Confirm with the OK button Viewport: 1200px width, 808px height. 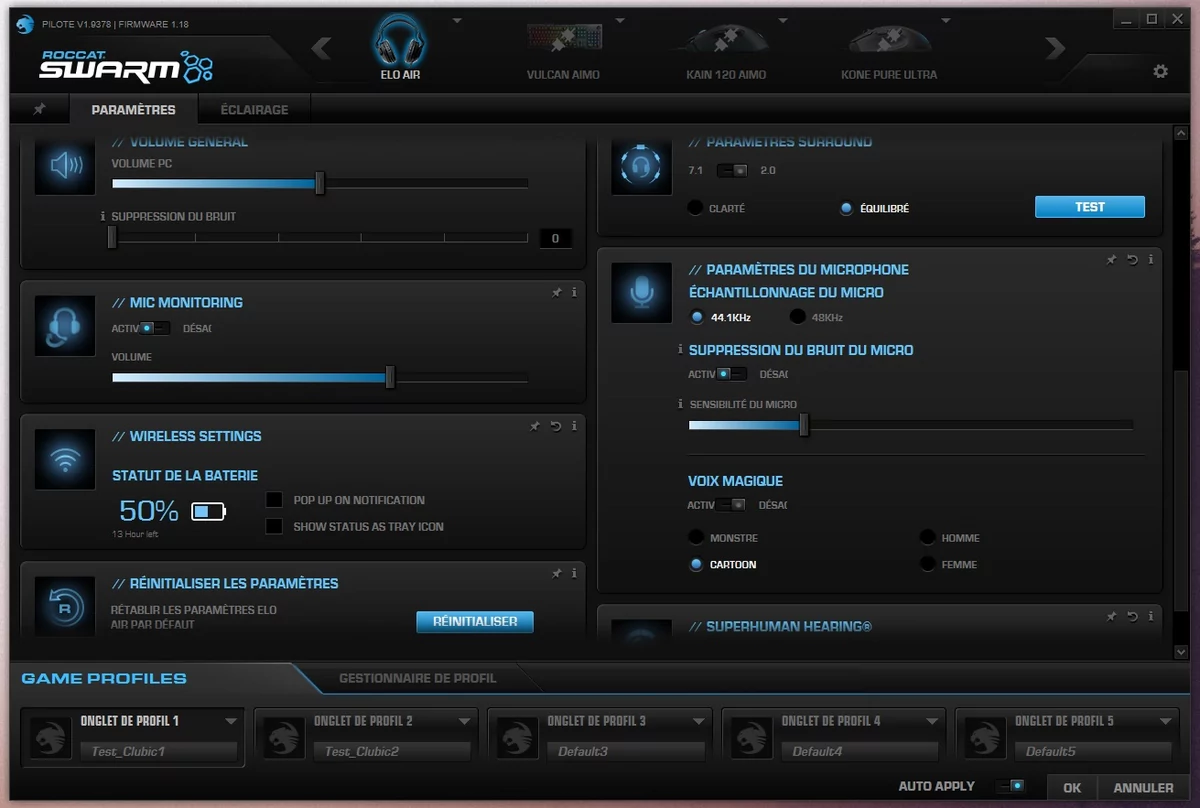click(1072, 788)
